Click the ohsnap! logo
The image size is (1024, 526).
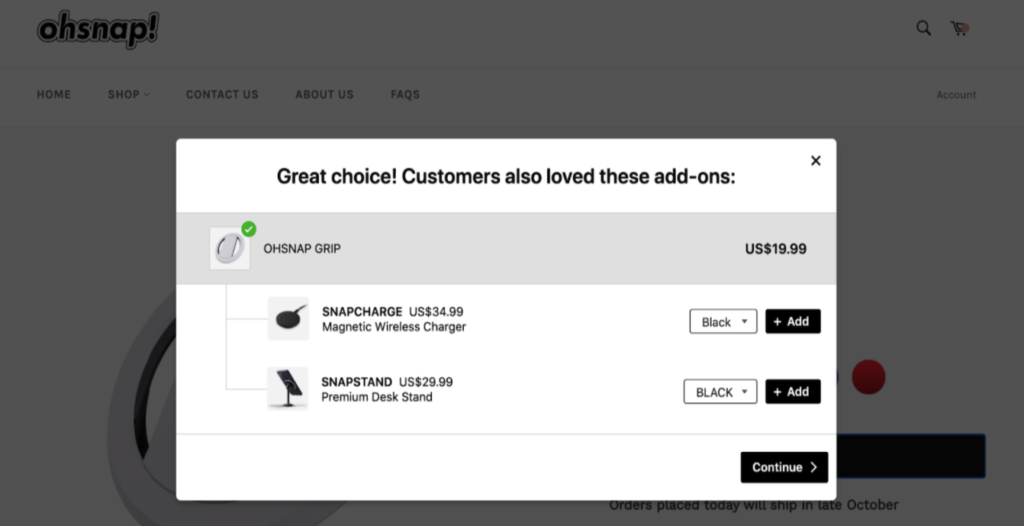tap(98, 29)
